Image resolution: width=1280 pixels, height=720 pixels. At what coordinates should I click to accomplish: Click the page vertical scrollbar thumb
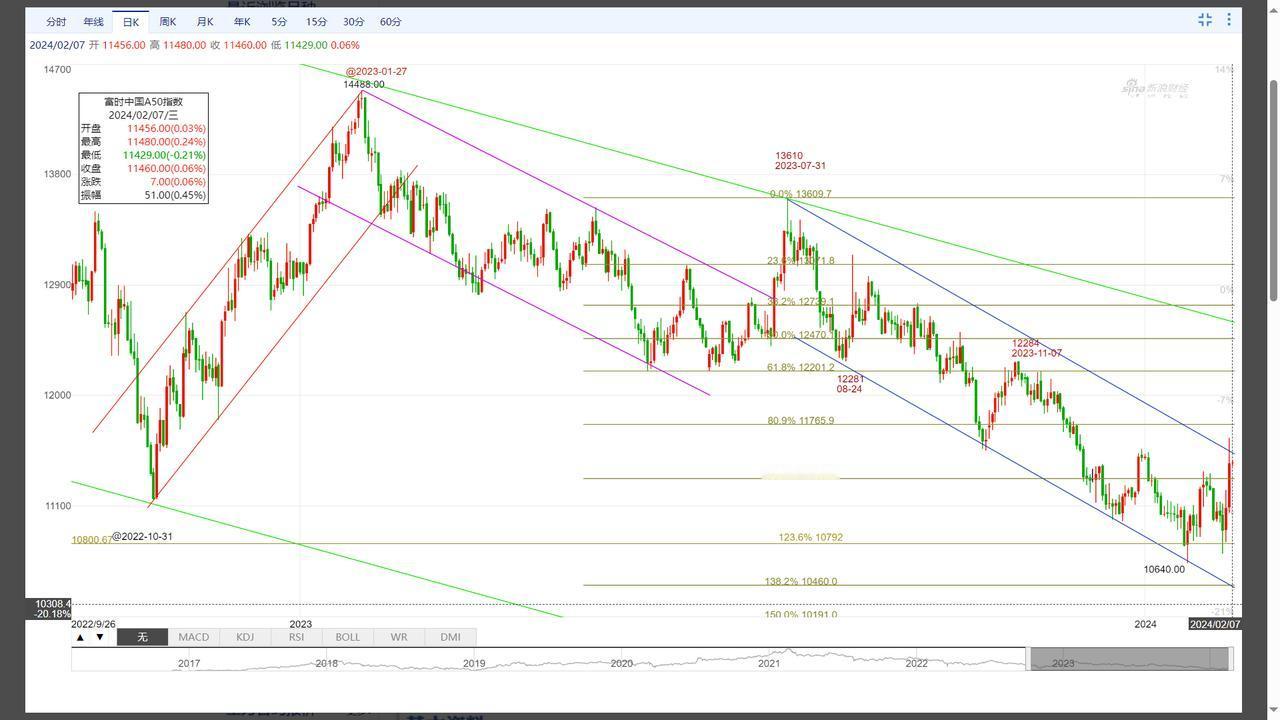(1273, 189)
